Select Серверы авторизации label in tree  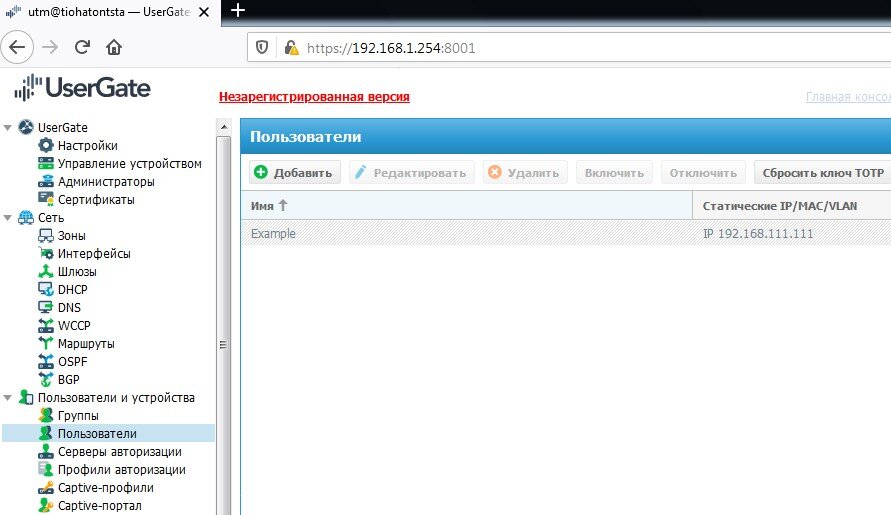click(x=120, y=452)
